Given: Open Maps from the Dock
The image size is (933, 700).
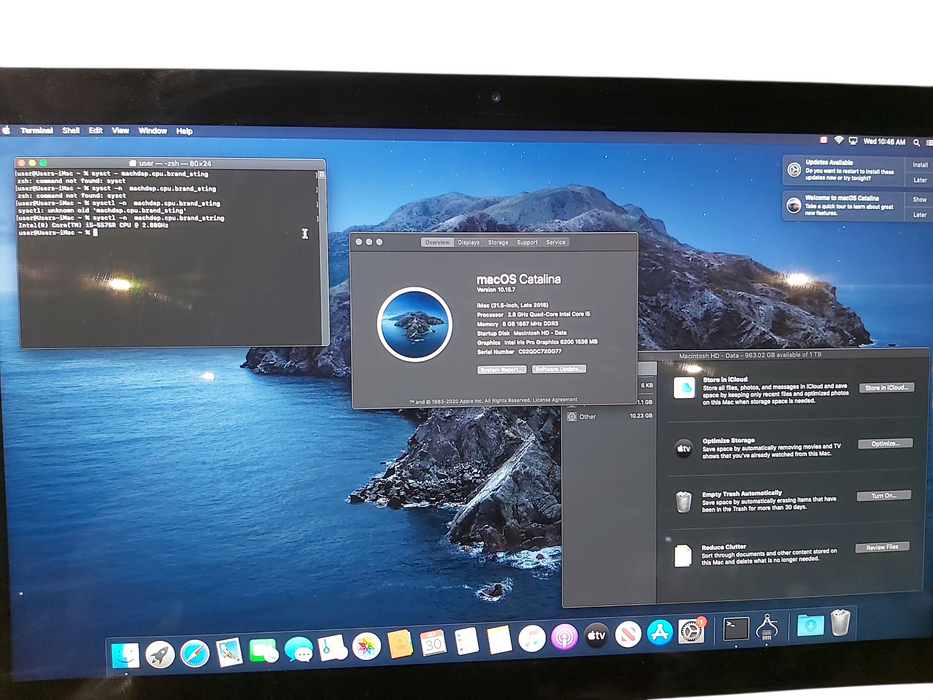Looking at the screenshot, I should click(x=333, y=648).
